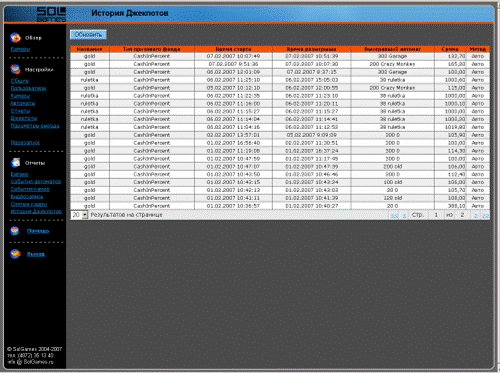This screenshot has height=373, width=500.
Task: Sort by Тип призового фонда header
Action: (152, 49)
